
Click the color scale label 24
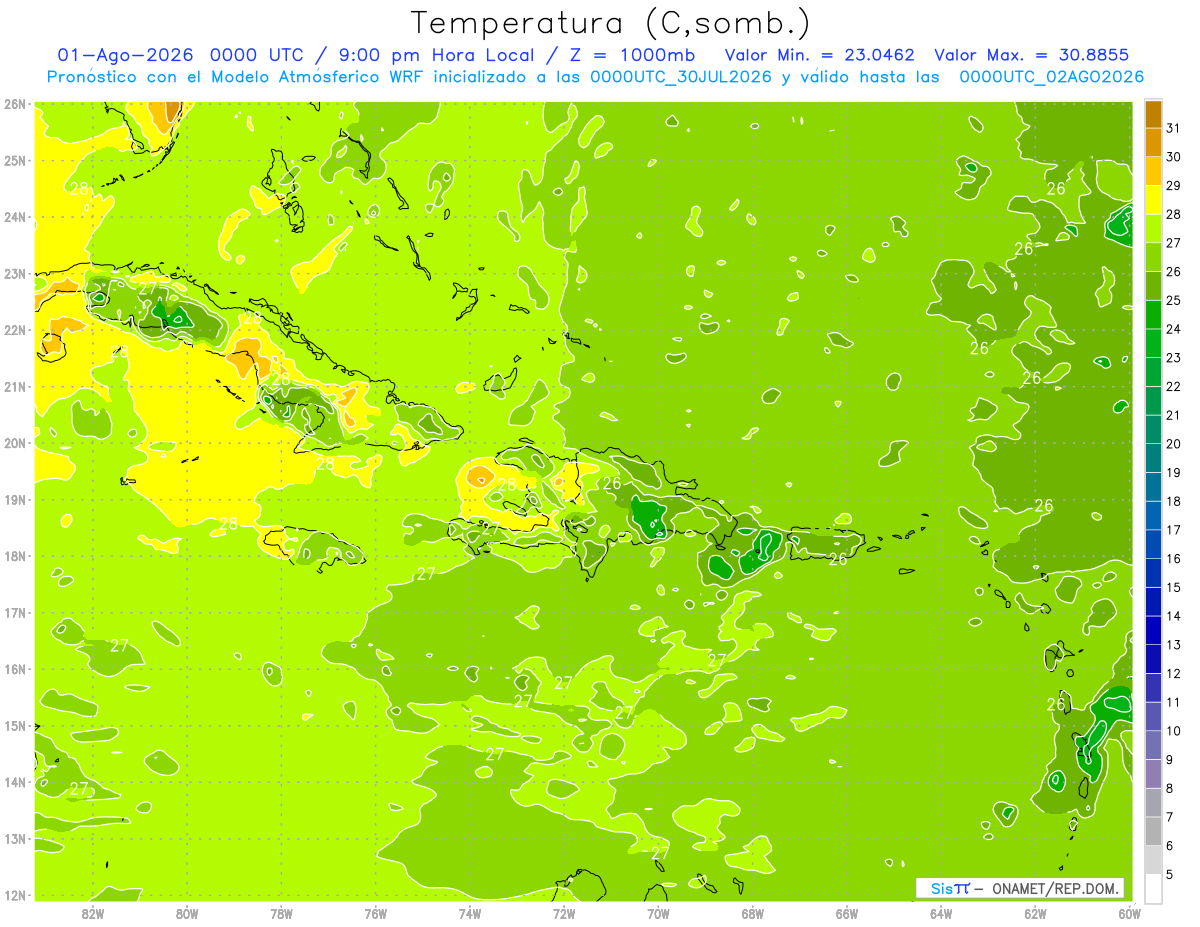tap(1173, 329)
